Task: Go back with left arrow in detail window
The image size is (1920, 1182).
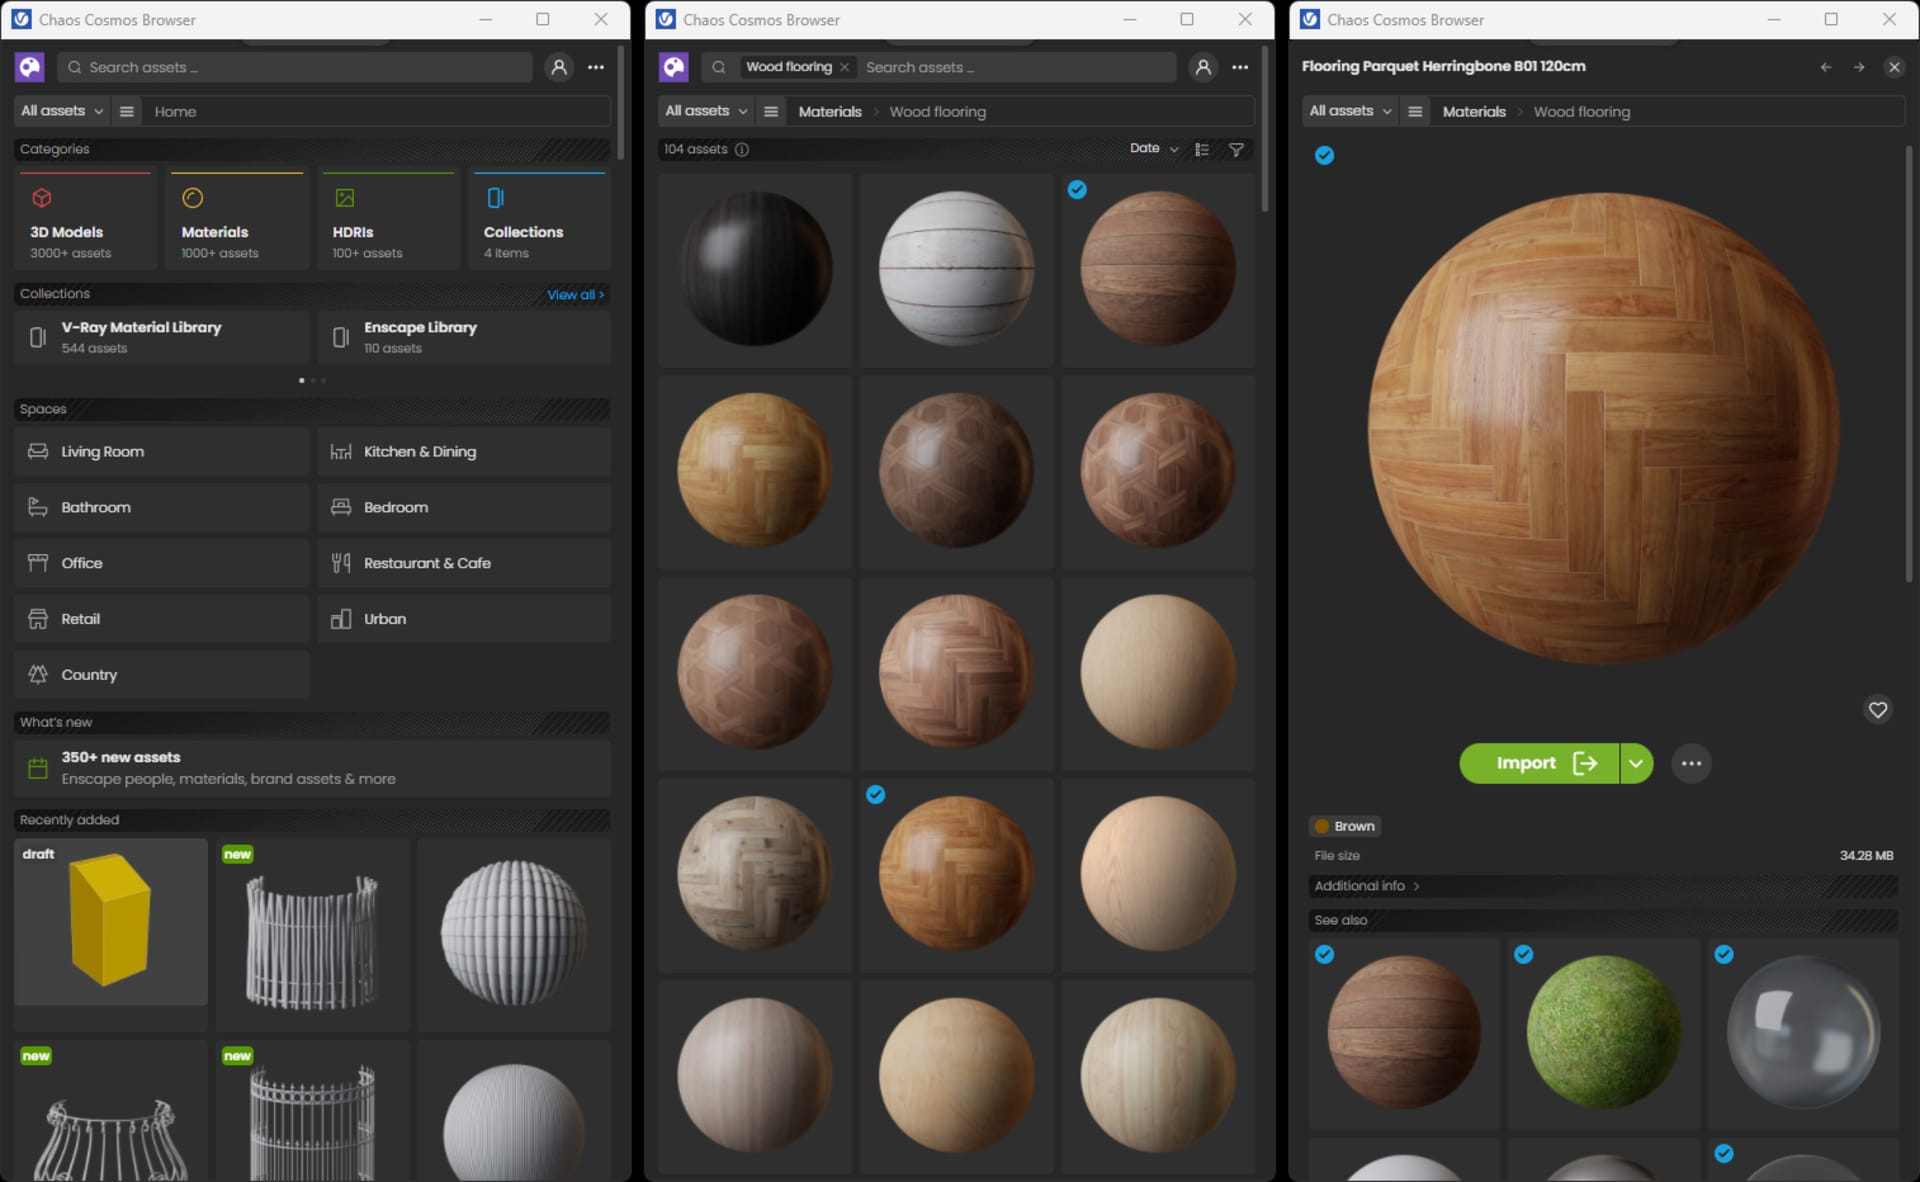Action: pyautogui.click(x=1826, y=67)
